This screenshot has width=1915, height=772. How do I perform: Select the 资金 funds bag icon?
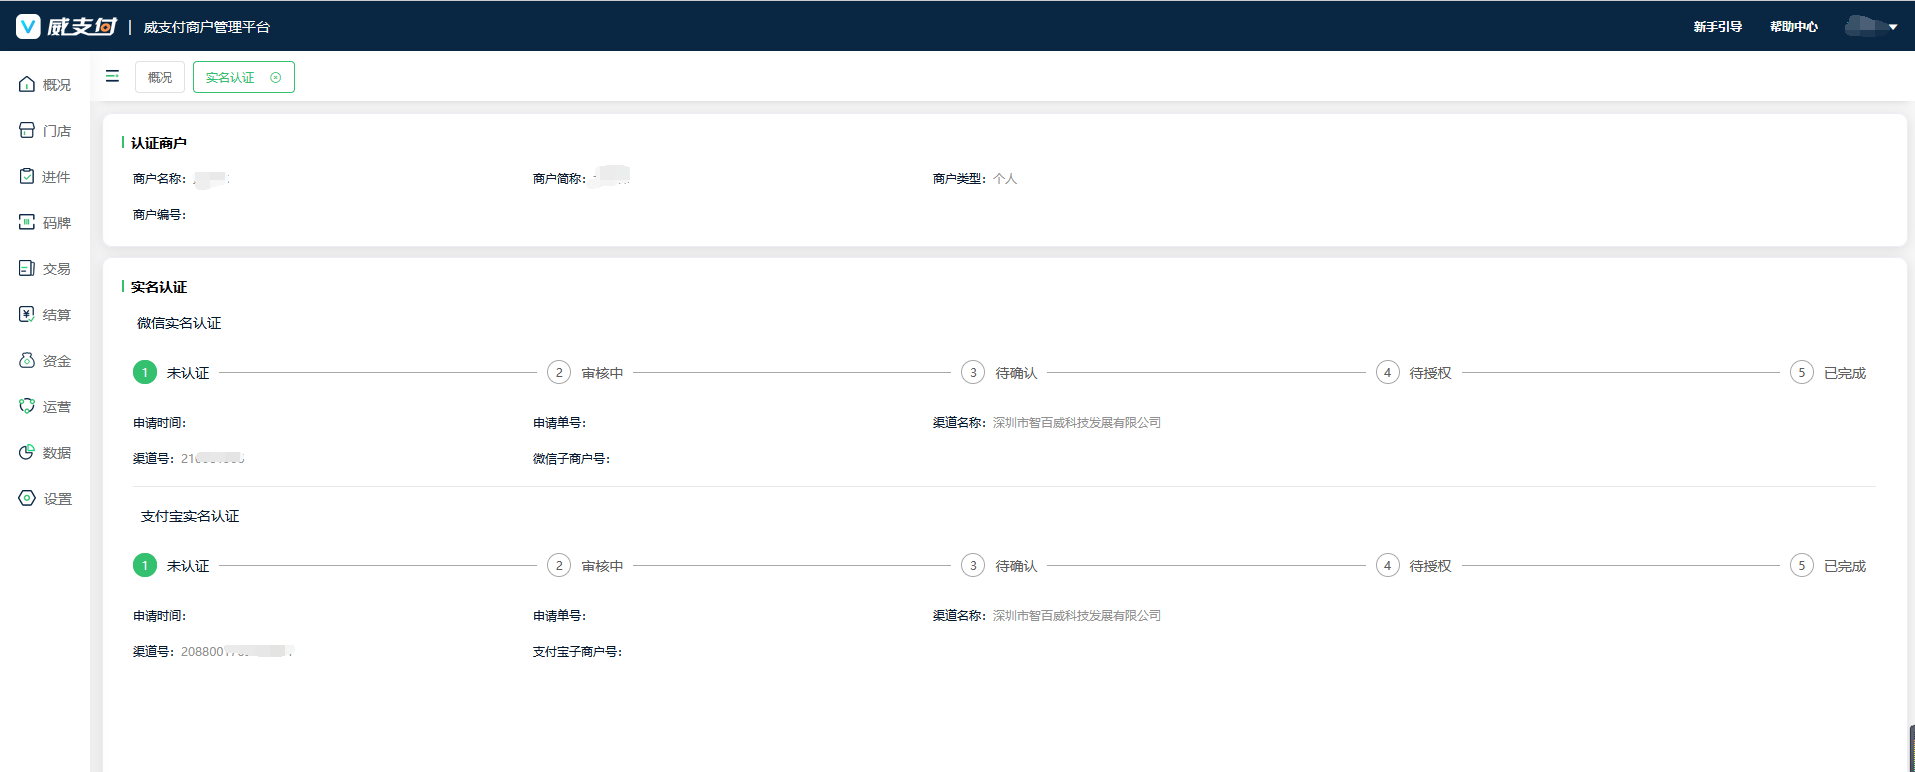[x=27, y=361]
